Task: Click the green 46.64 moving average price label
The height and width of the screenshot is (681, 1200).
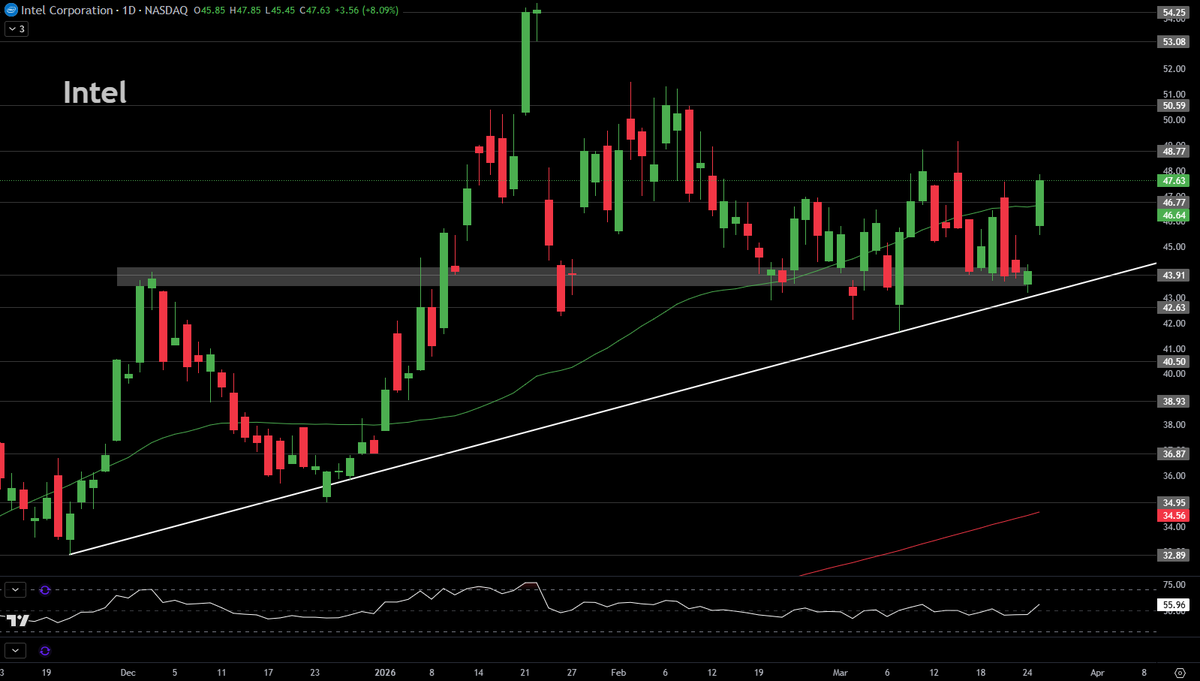Action: [x=1173, y=215]
